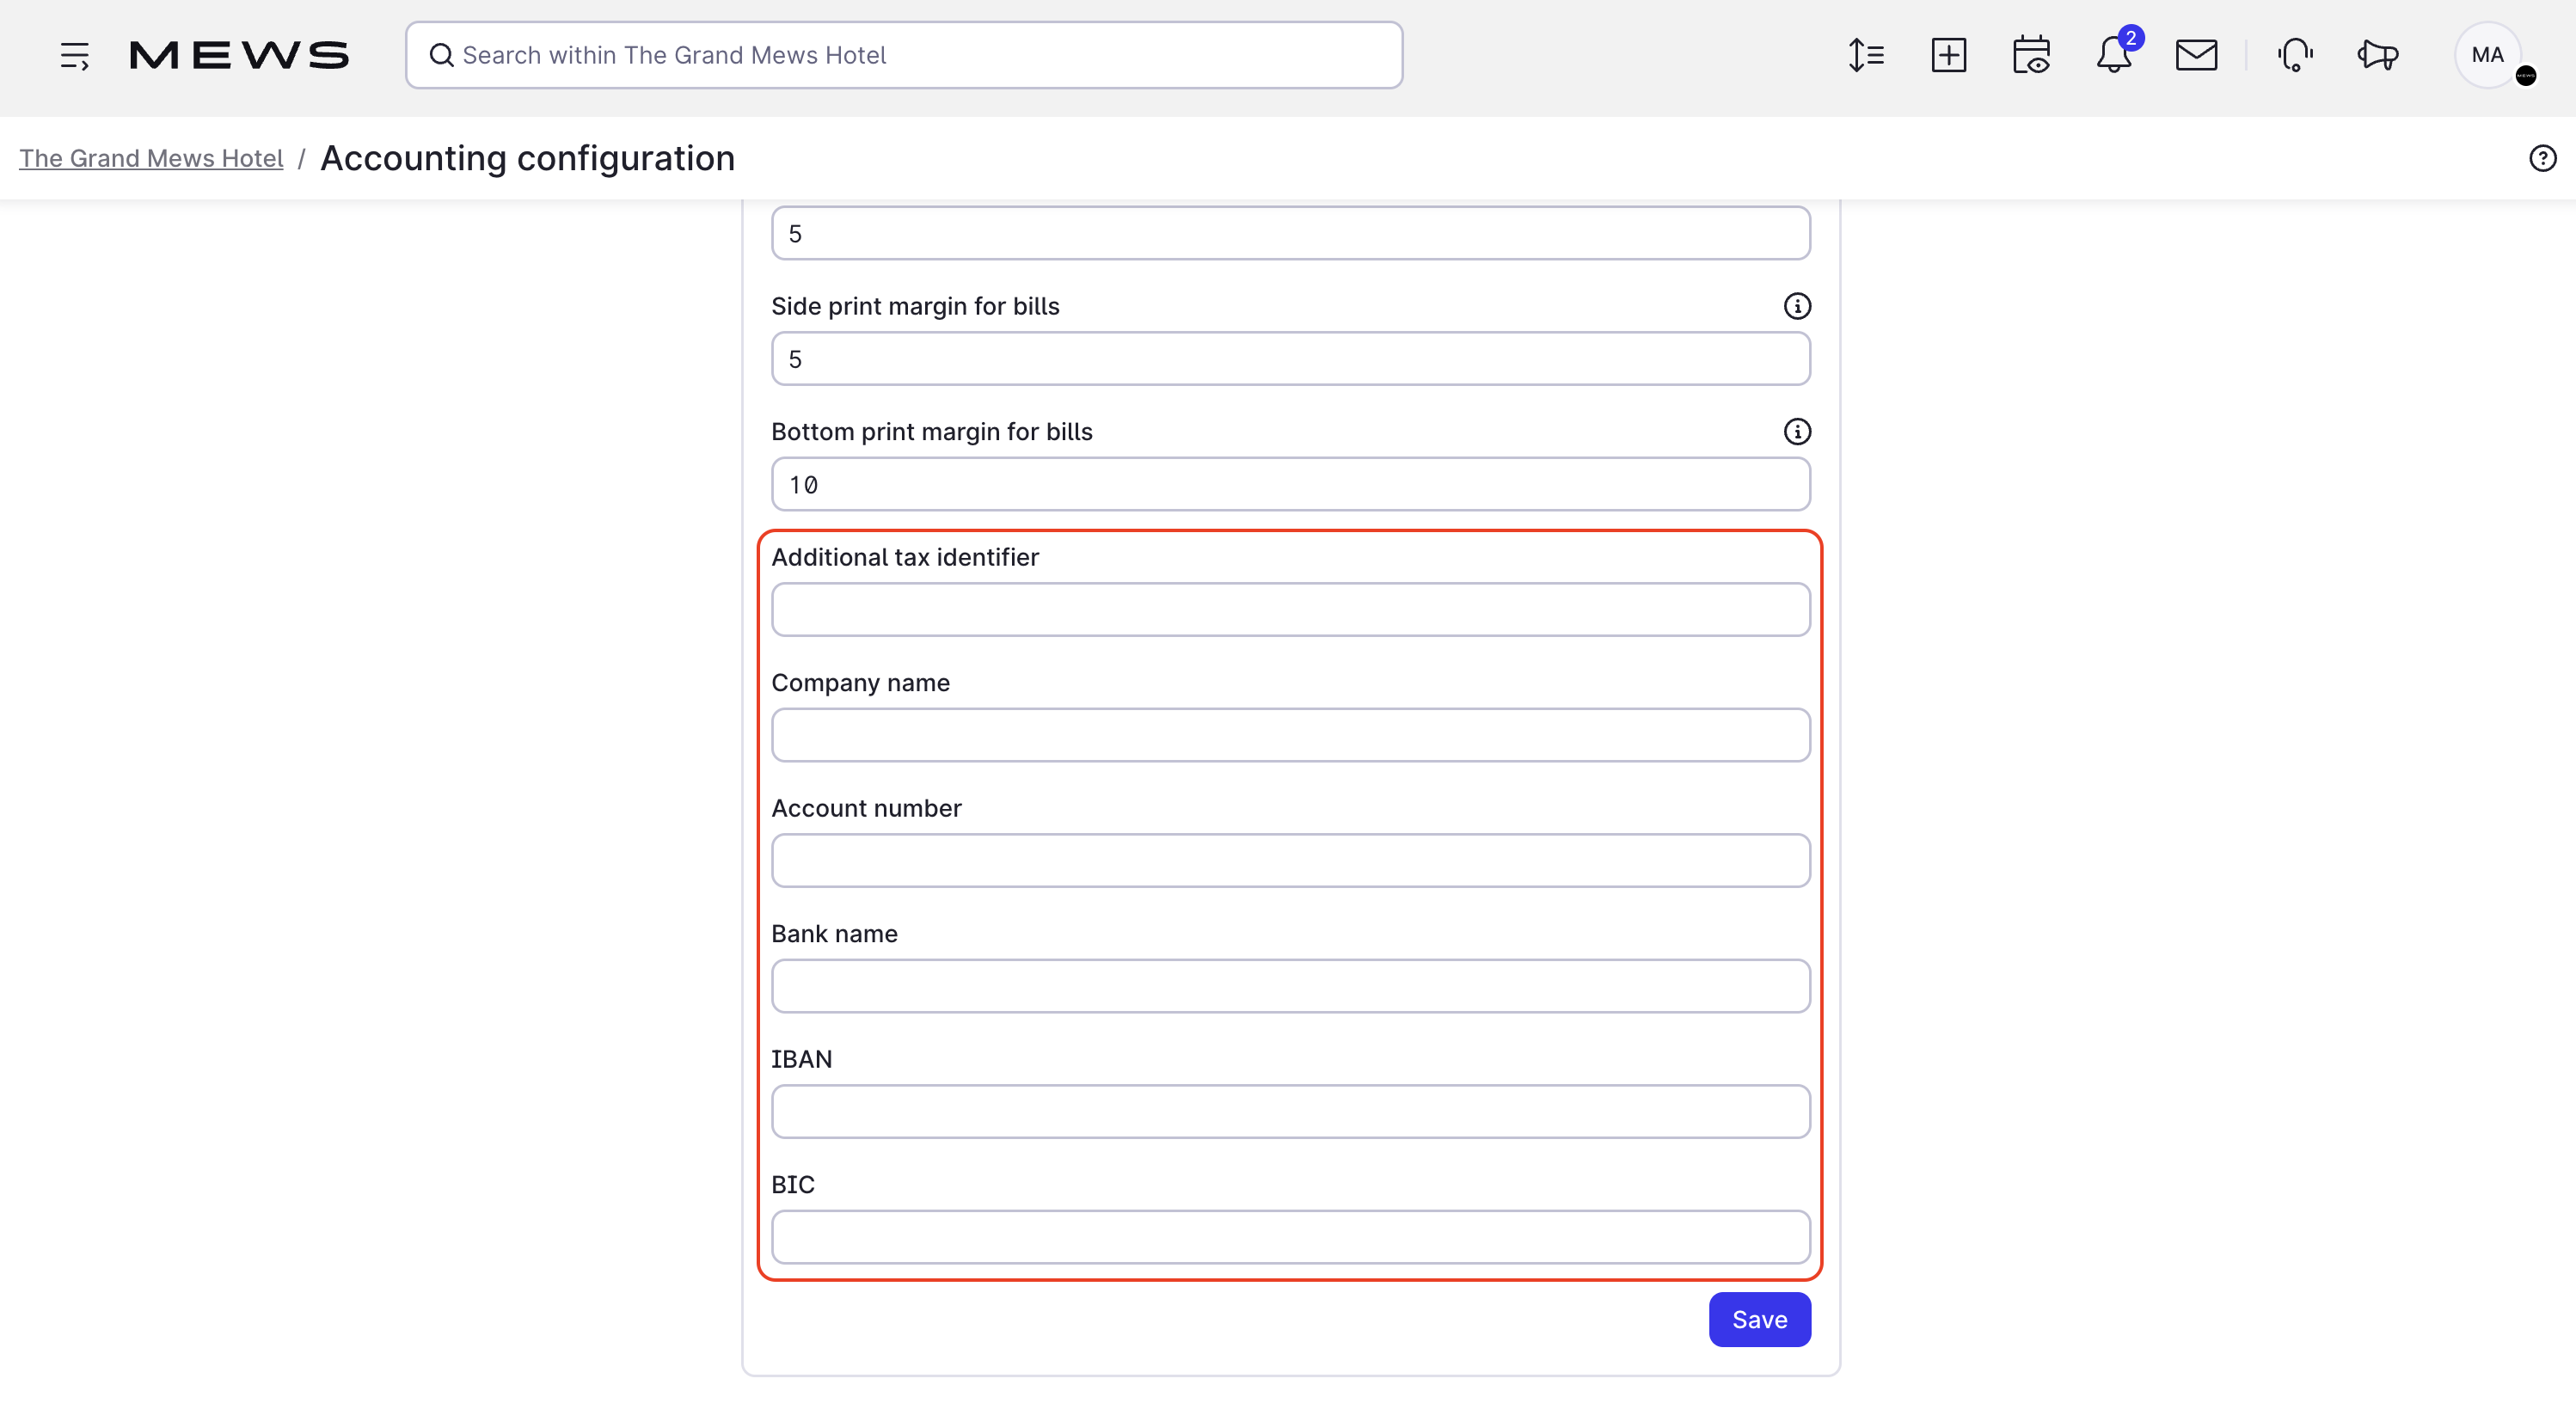This screenshot has width=2576, height=1403.
Task: Show info tooltip for Bottom print margin
Action: pos(1797,431)
